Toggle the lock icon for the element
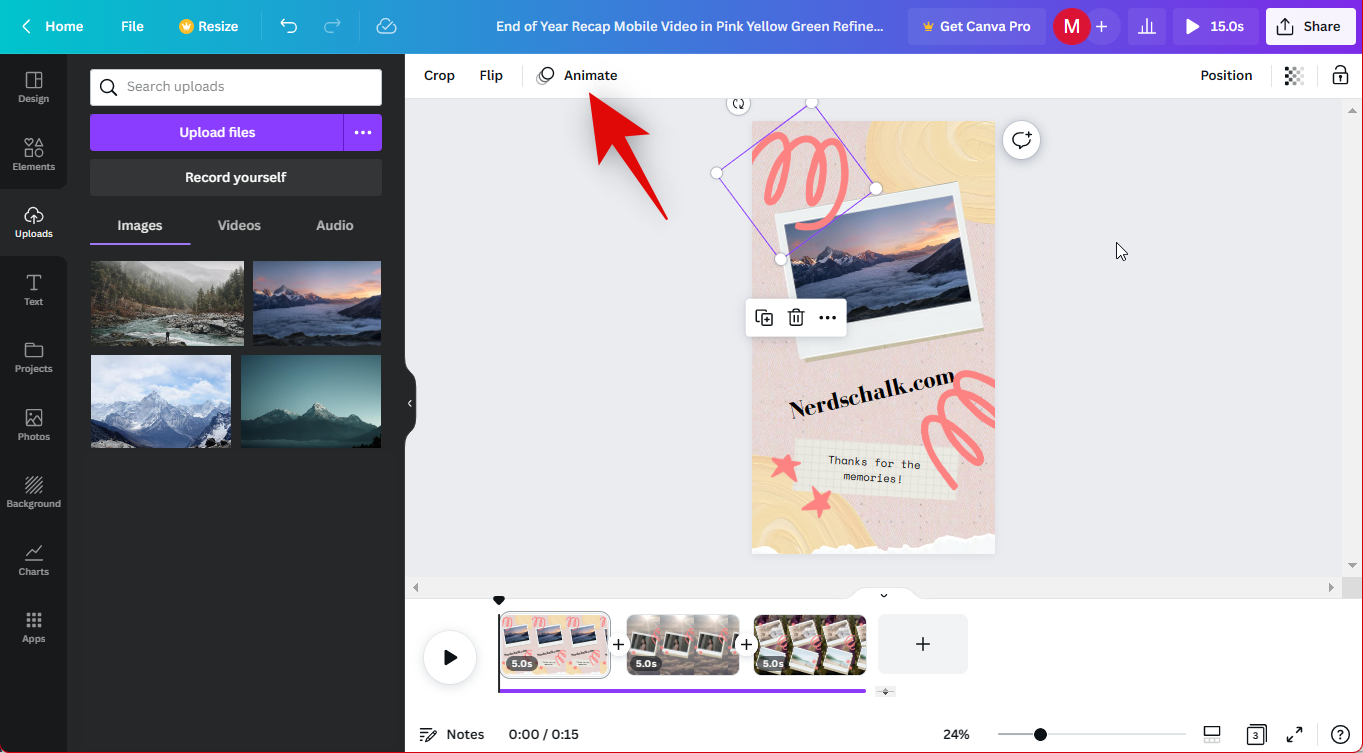 pyautogui.click(x=1340, y=75)
